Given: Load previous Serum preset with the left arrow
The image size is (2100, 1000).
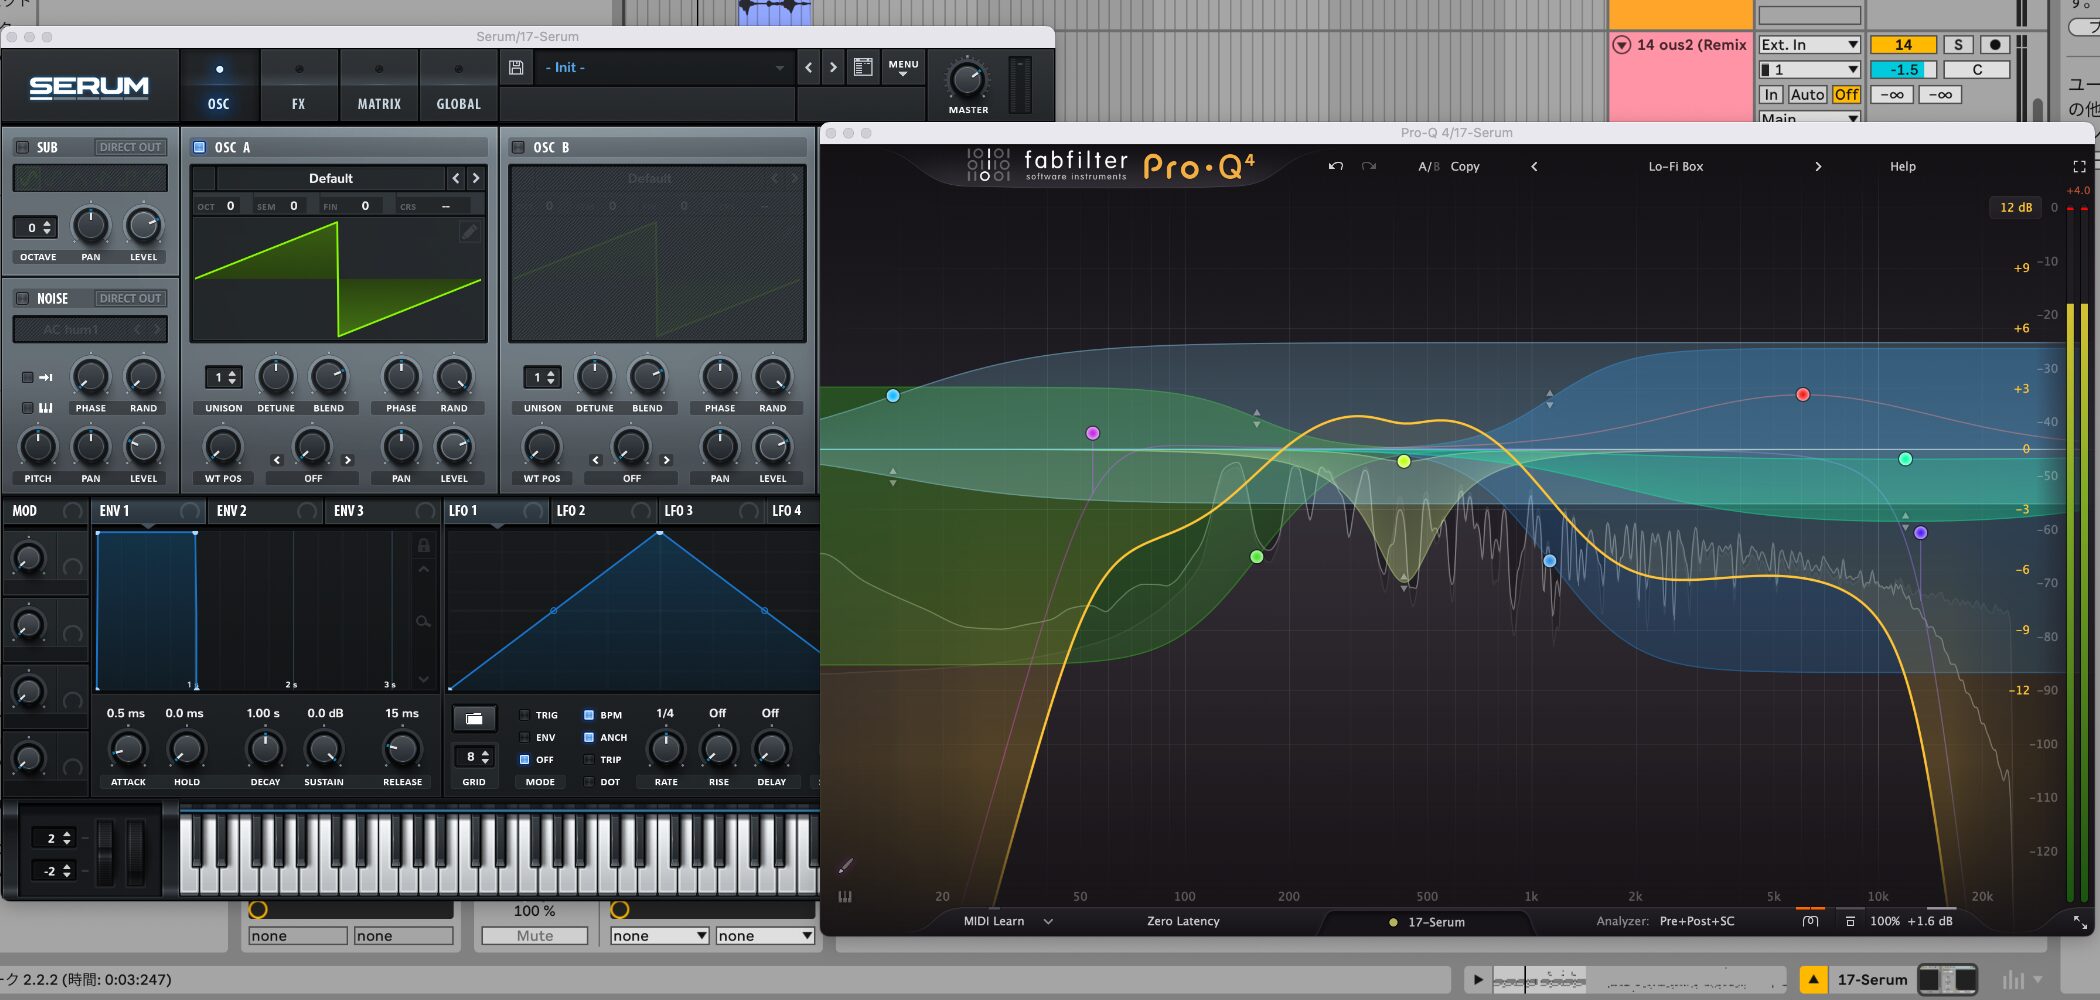Looking at the screenshot, I should pos(809,68).
